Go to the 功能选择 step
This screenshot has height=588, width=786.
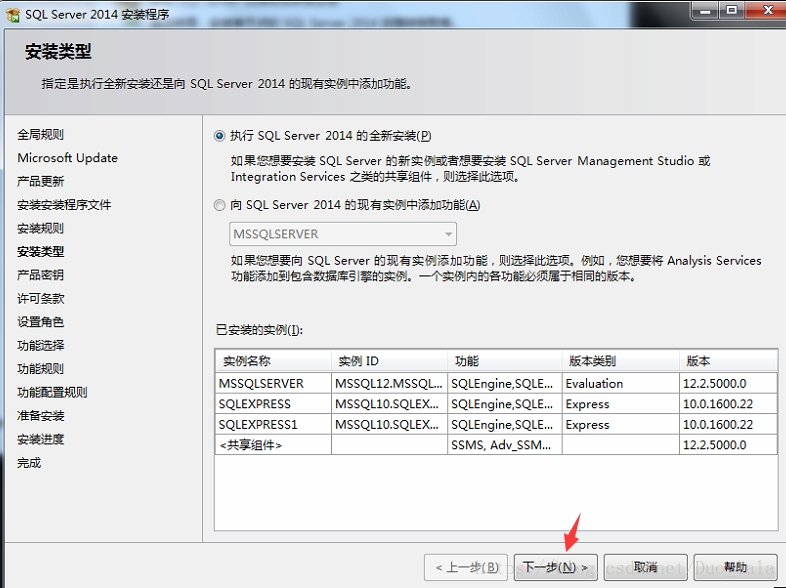[x=41, y=345]
